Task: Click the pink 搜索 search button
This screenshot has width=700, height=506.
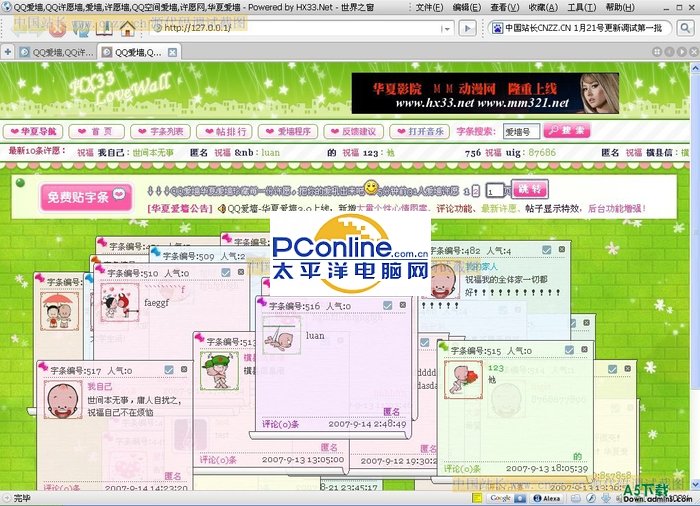Action: tap(567, 130)
